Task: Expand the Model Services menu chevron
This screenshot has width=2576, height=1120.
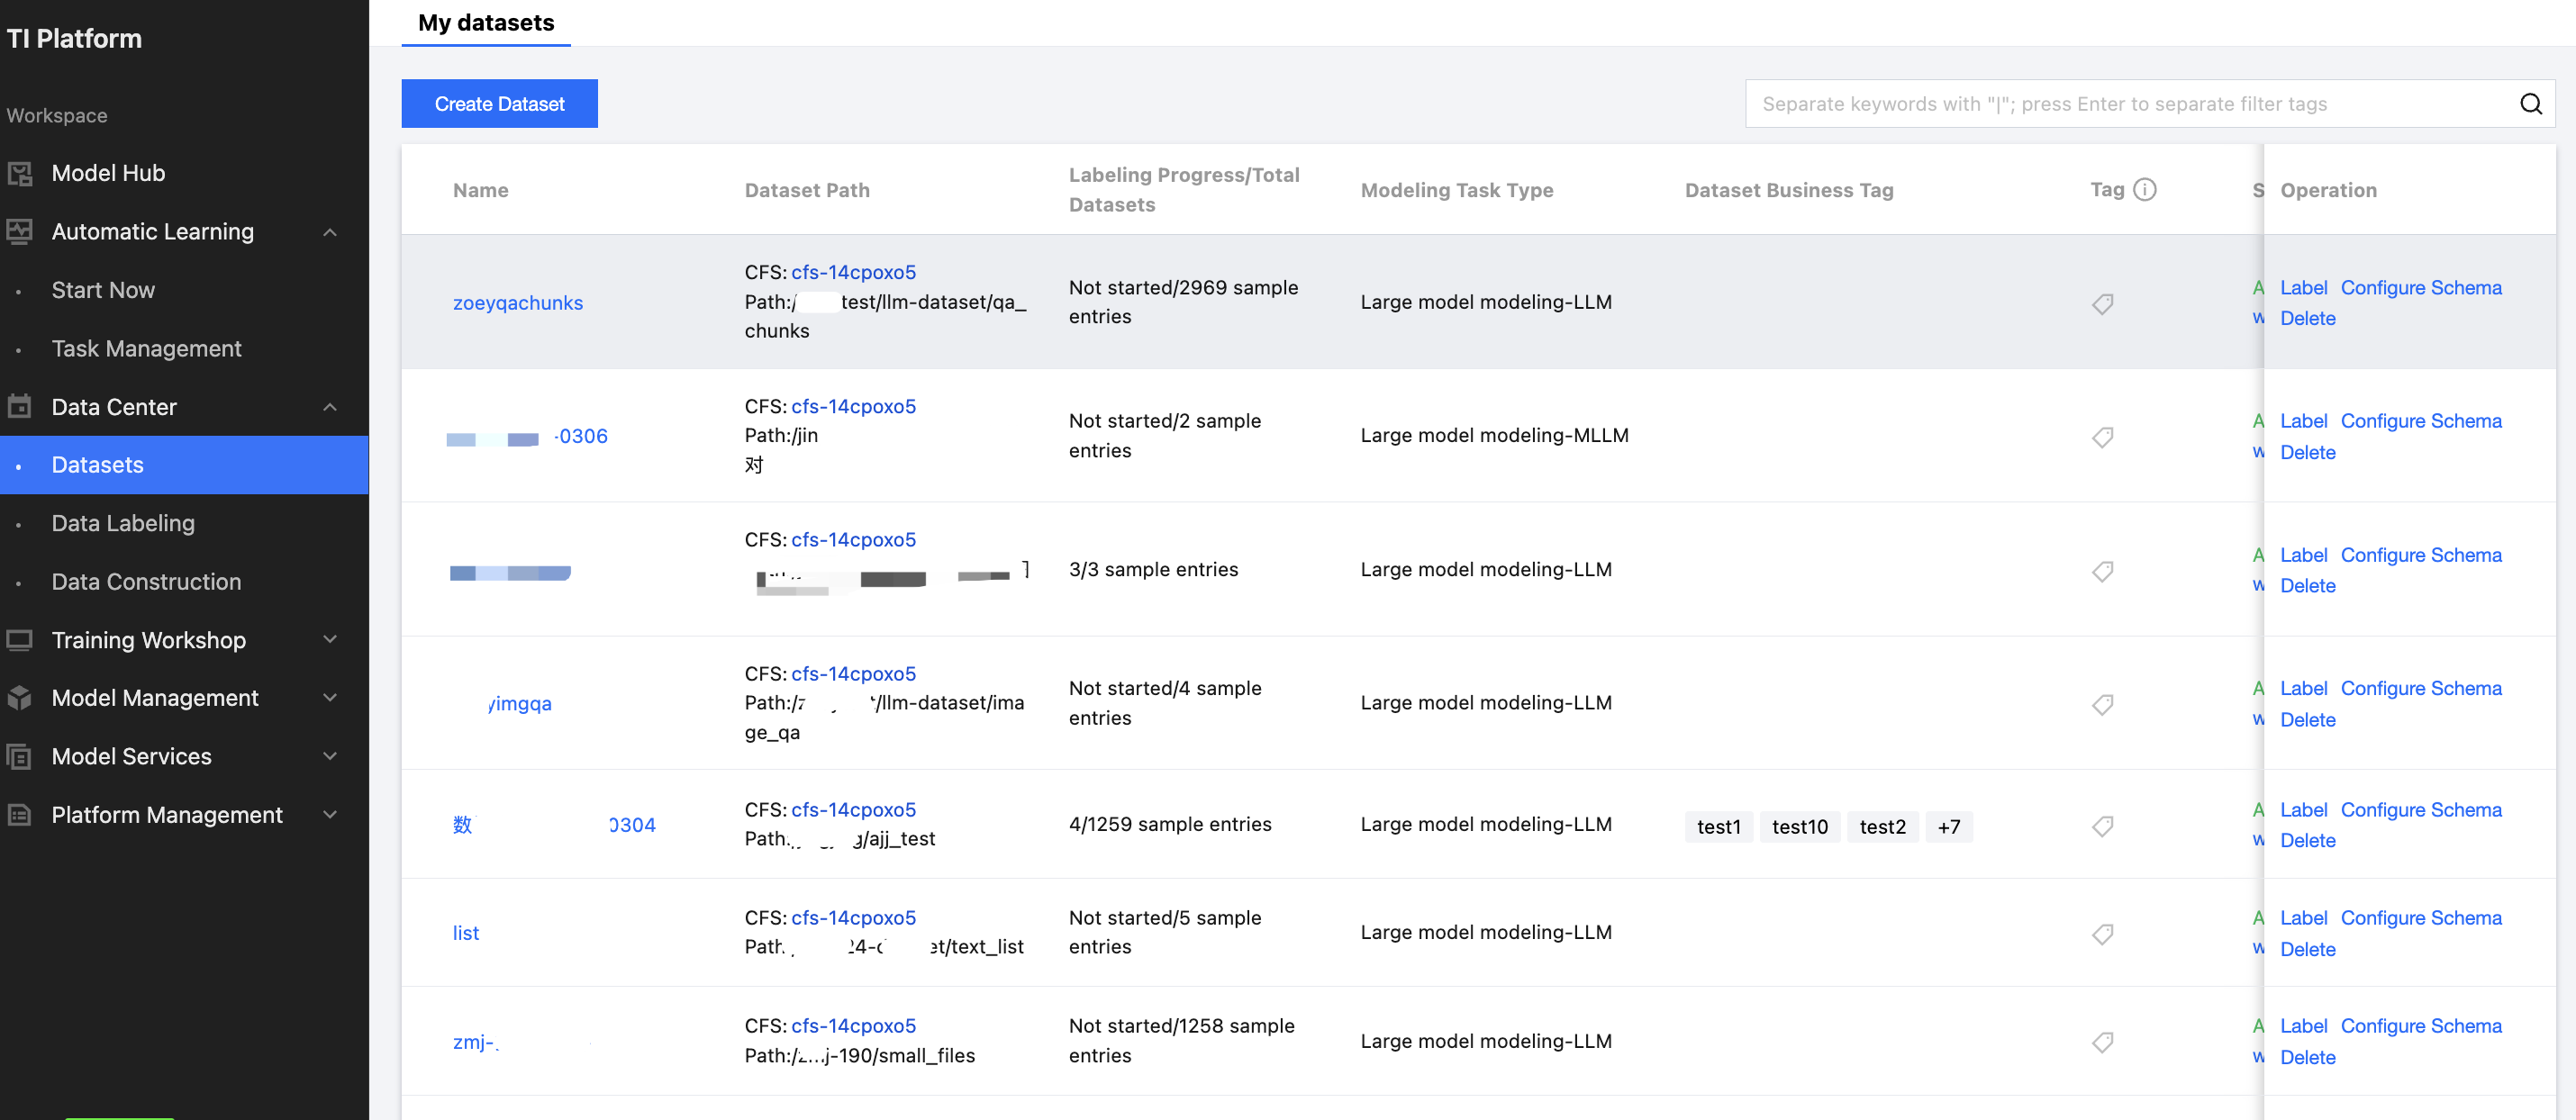Action: [330, 756]
